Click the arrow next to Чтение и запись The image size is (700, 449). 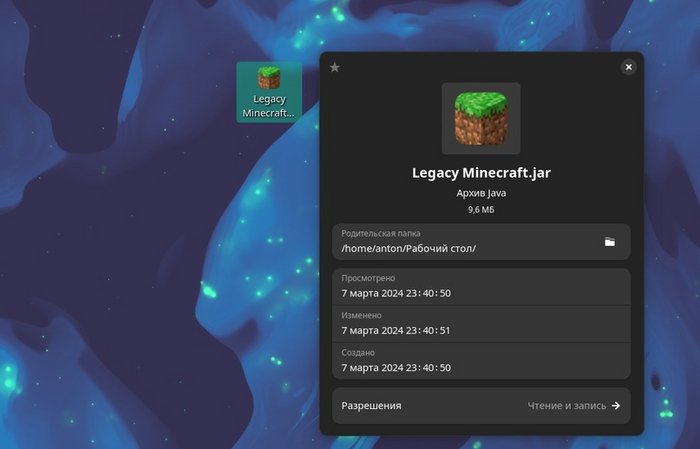coord(616,406)
